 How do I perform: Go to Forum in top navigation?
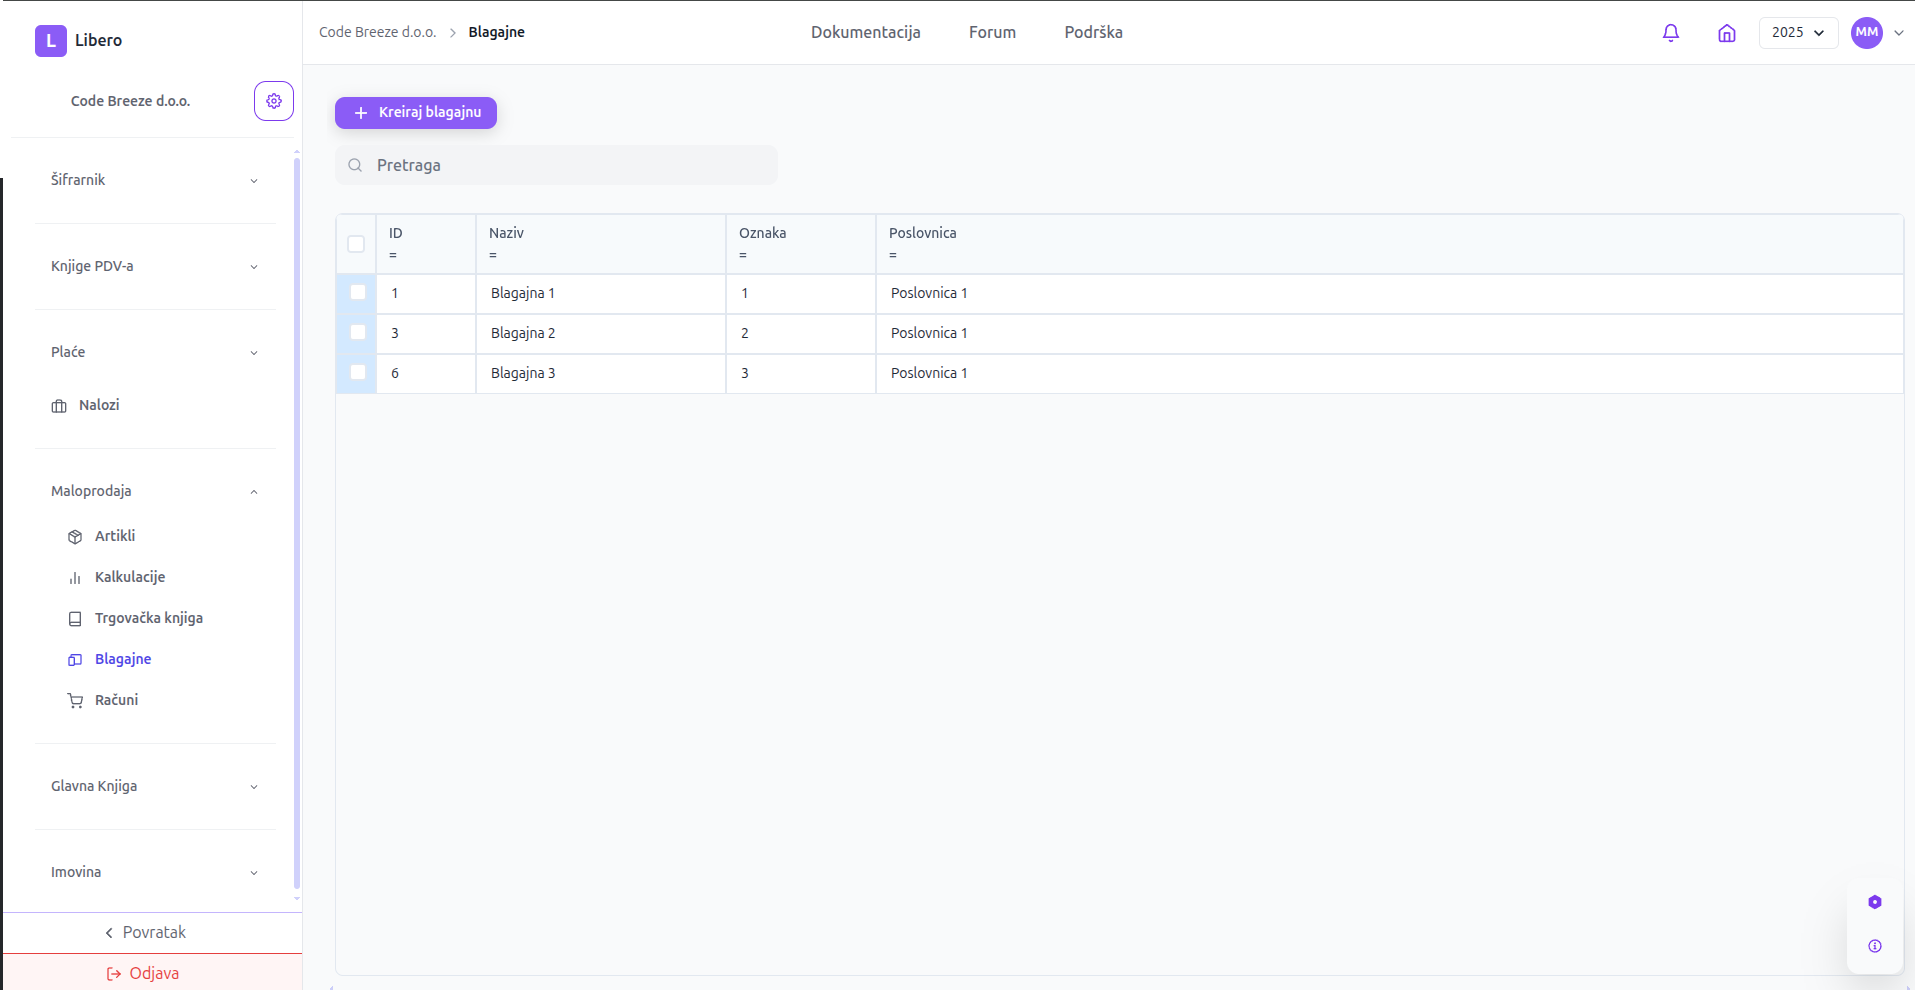pos(991,33)
